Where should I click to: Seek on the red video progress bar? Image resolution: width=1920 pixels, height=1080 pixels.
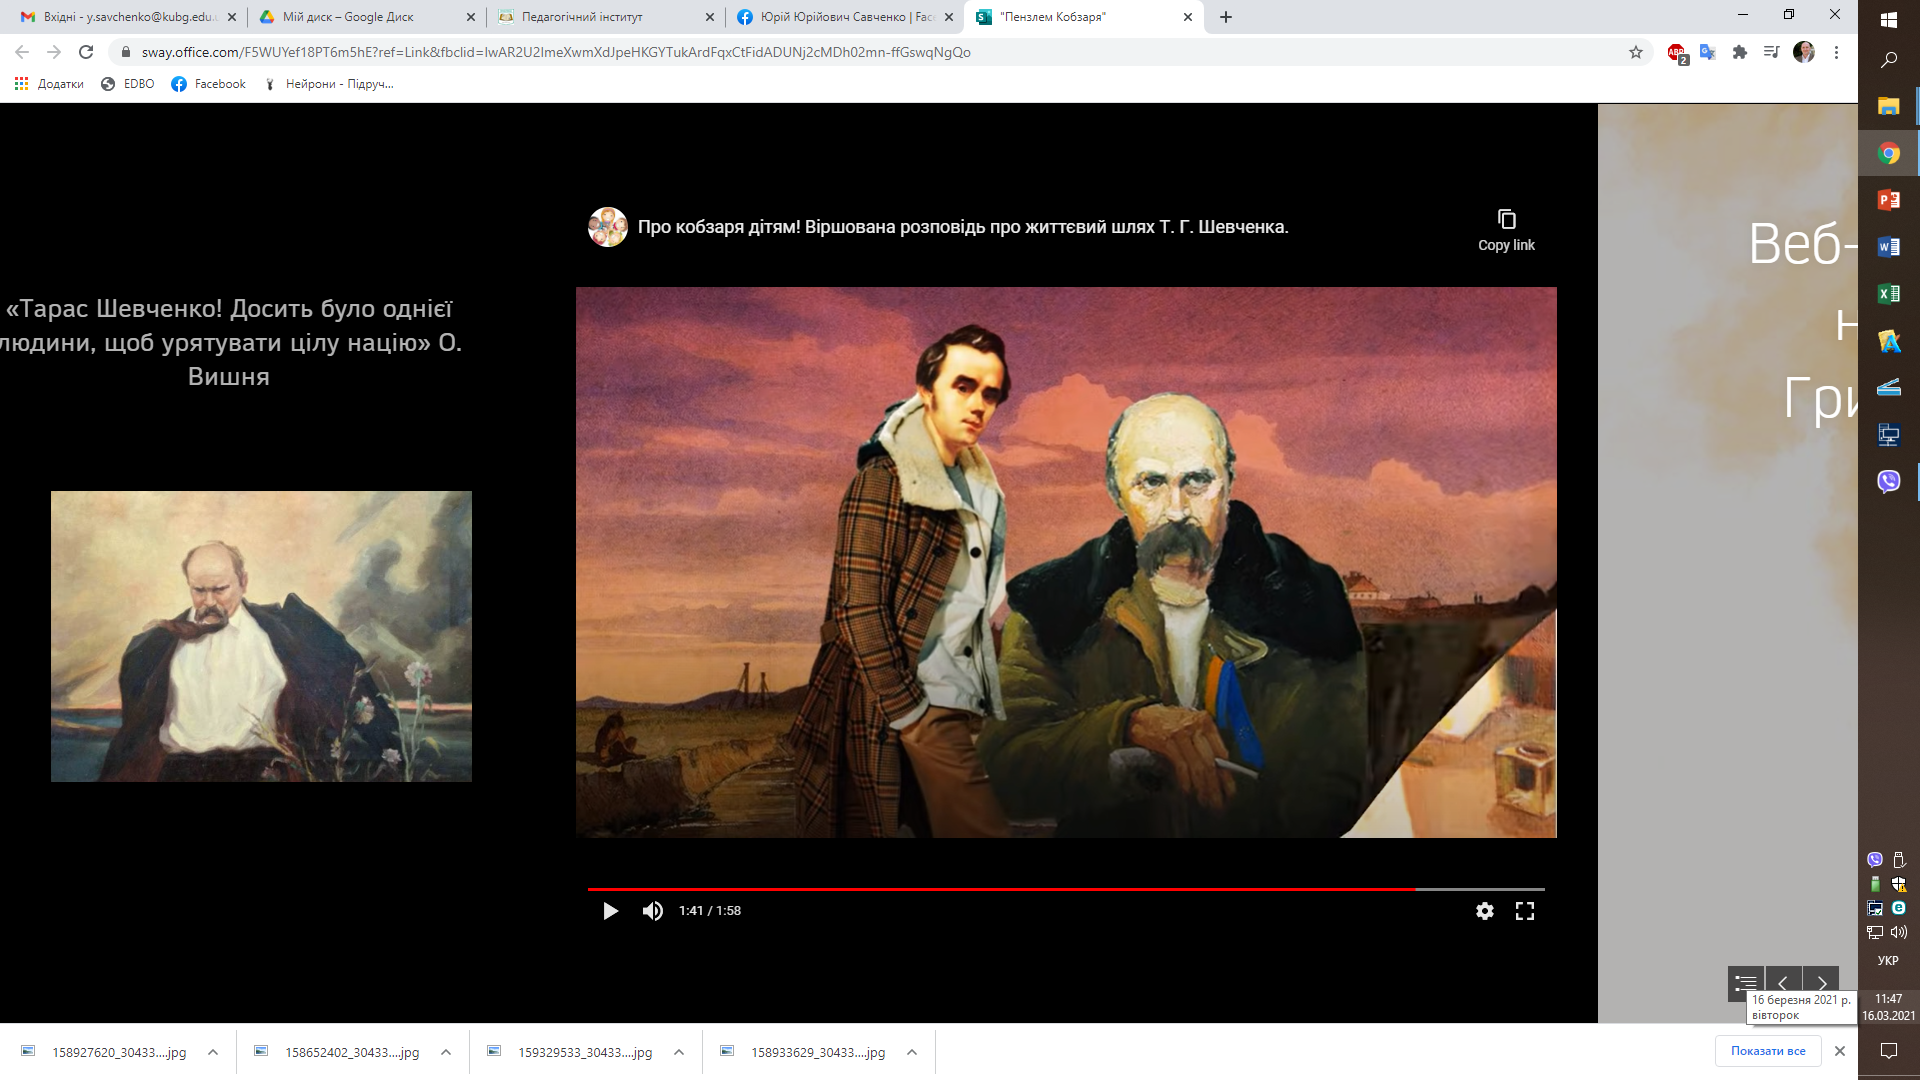(1000, 889)
